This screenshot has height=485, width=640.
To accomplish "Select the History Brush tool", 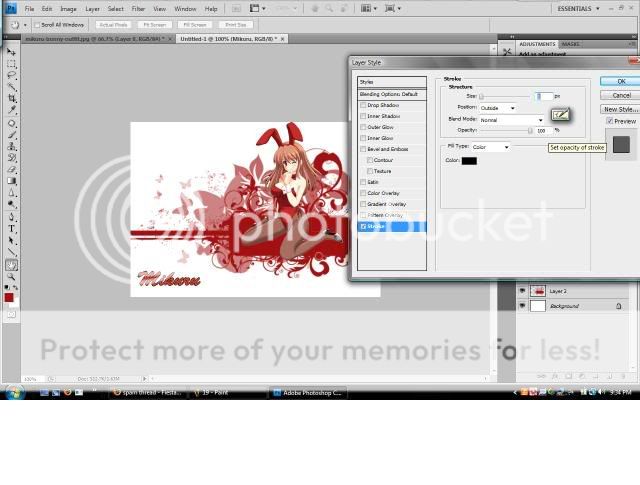I will point(11,158).
